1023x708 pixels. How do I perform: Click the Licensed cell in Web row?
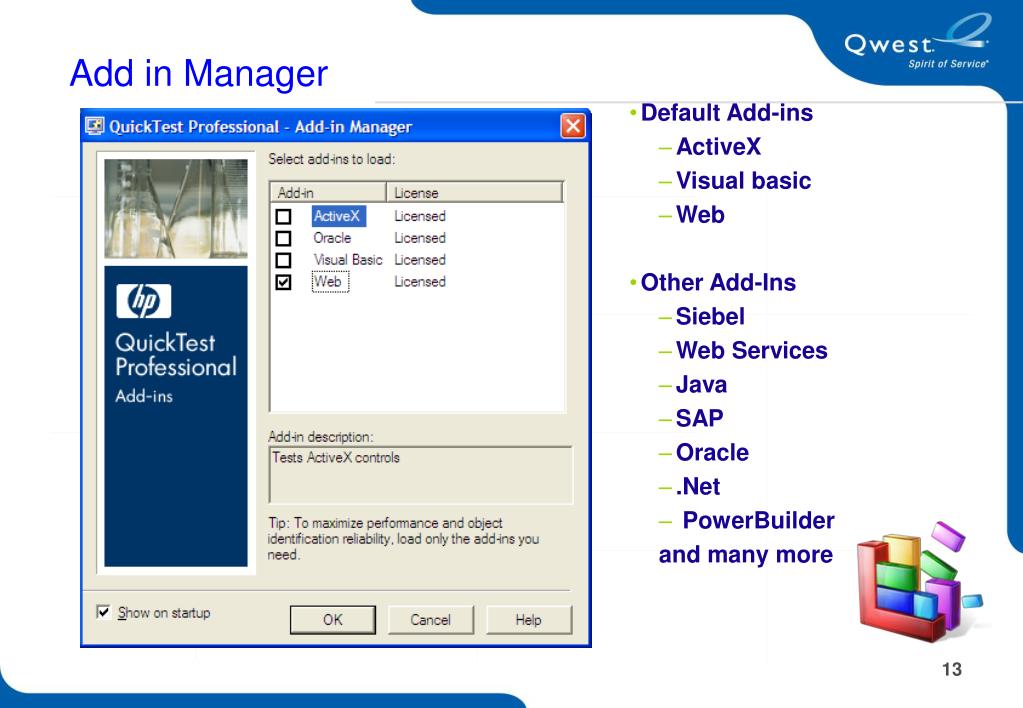pyautogui.click(x=420, y=281)
